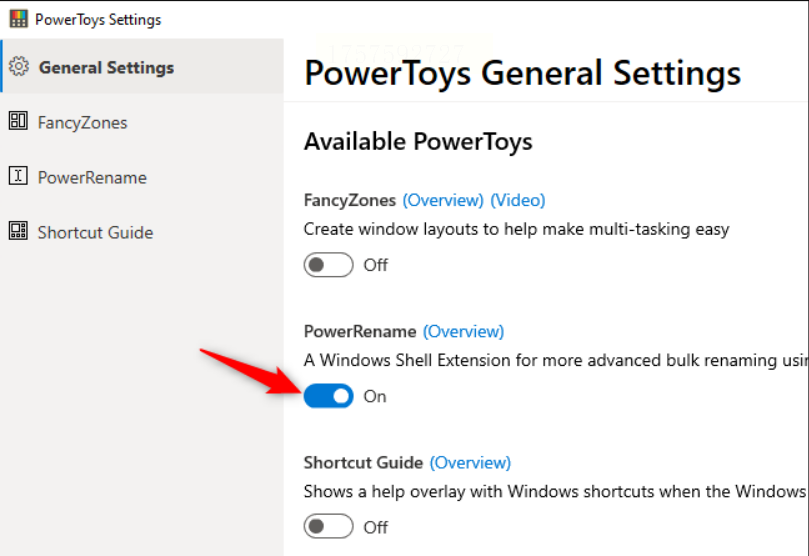
Task: Click the Available PowerToys section heading
Action: (x=418, y=141)
